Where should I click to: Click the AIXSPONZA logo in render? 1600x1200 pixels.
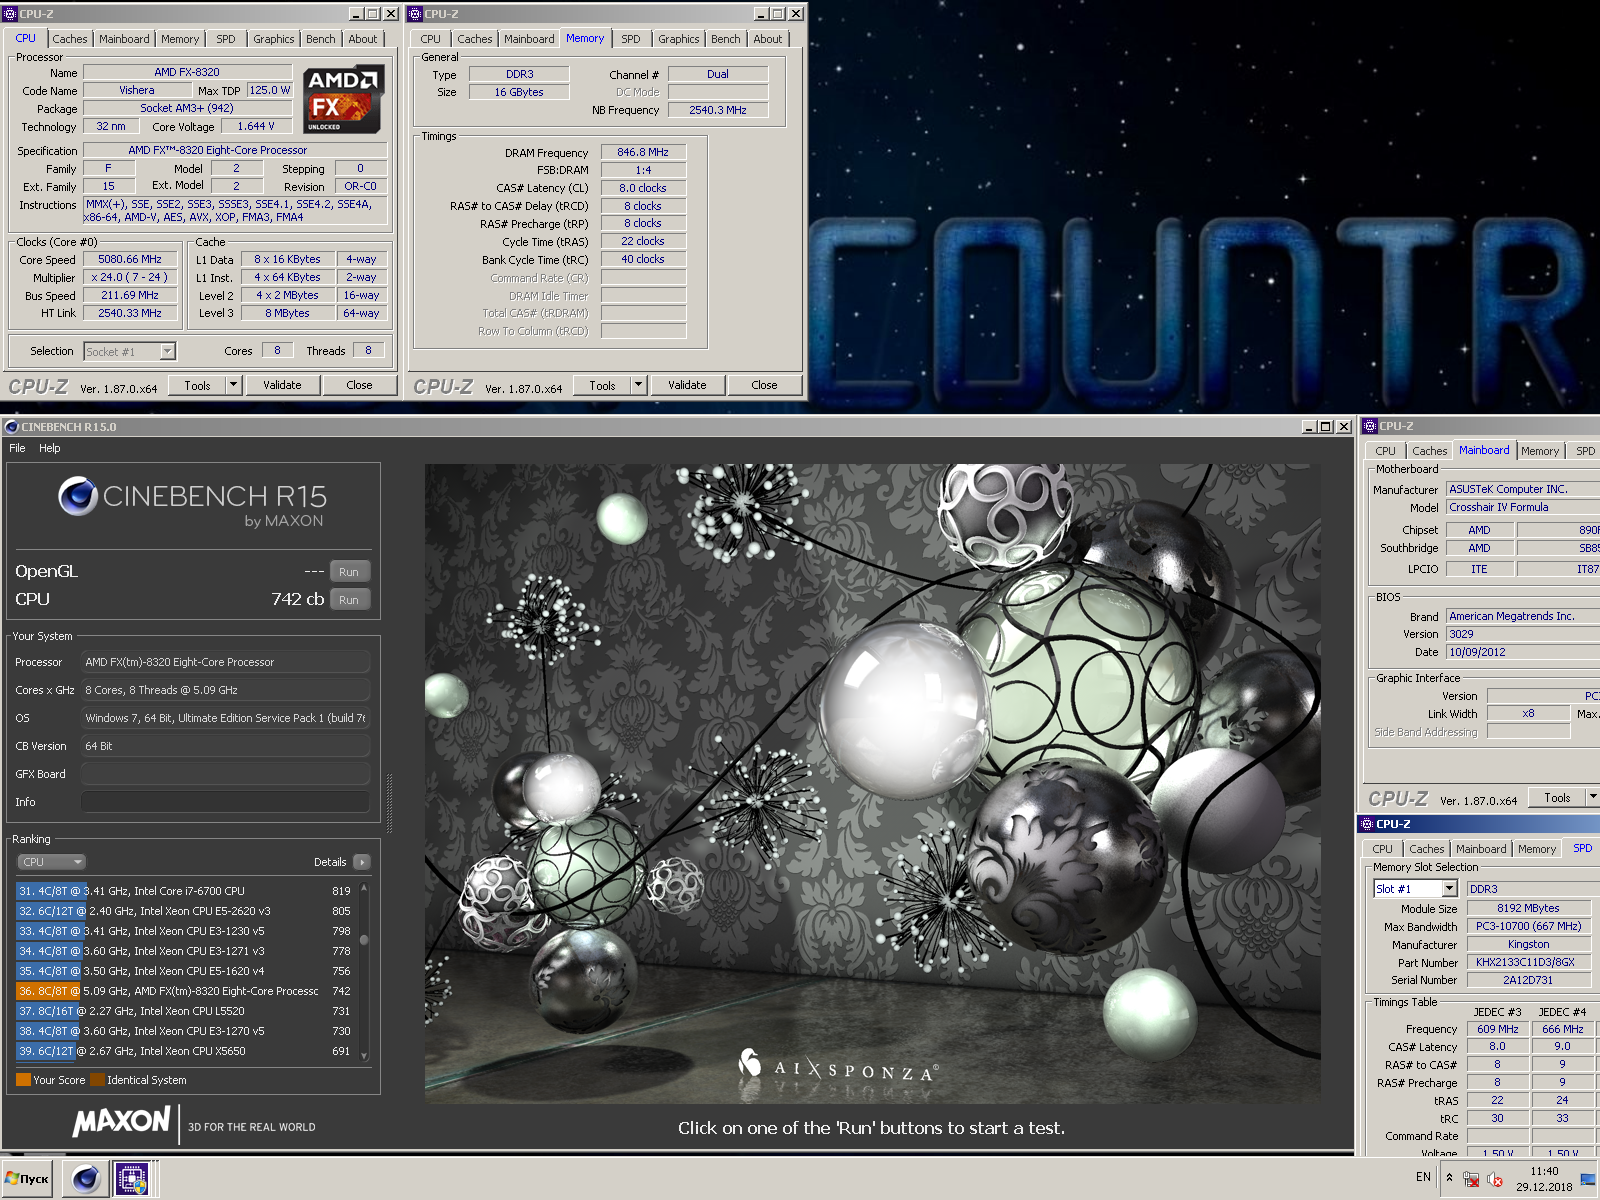[838, 1067]
